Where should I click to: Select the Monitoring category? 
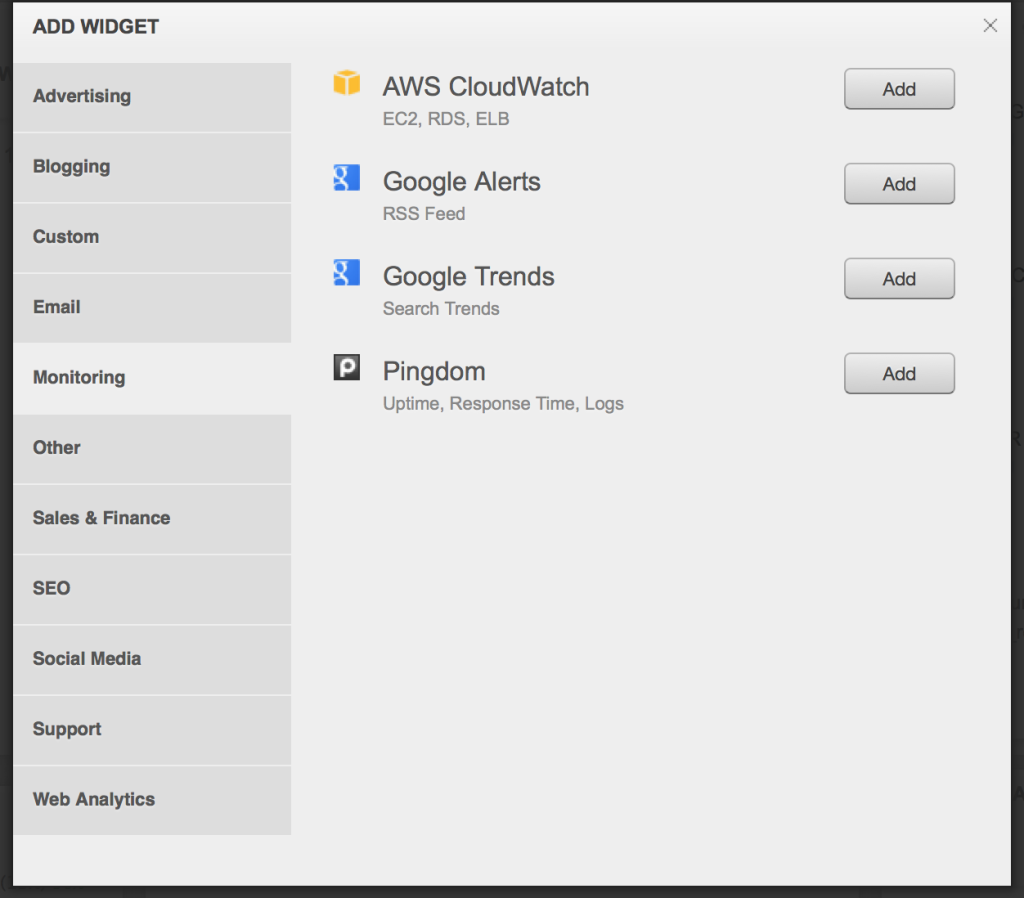click(152, 378)
